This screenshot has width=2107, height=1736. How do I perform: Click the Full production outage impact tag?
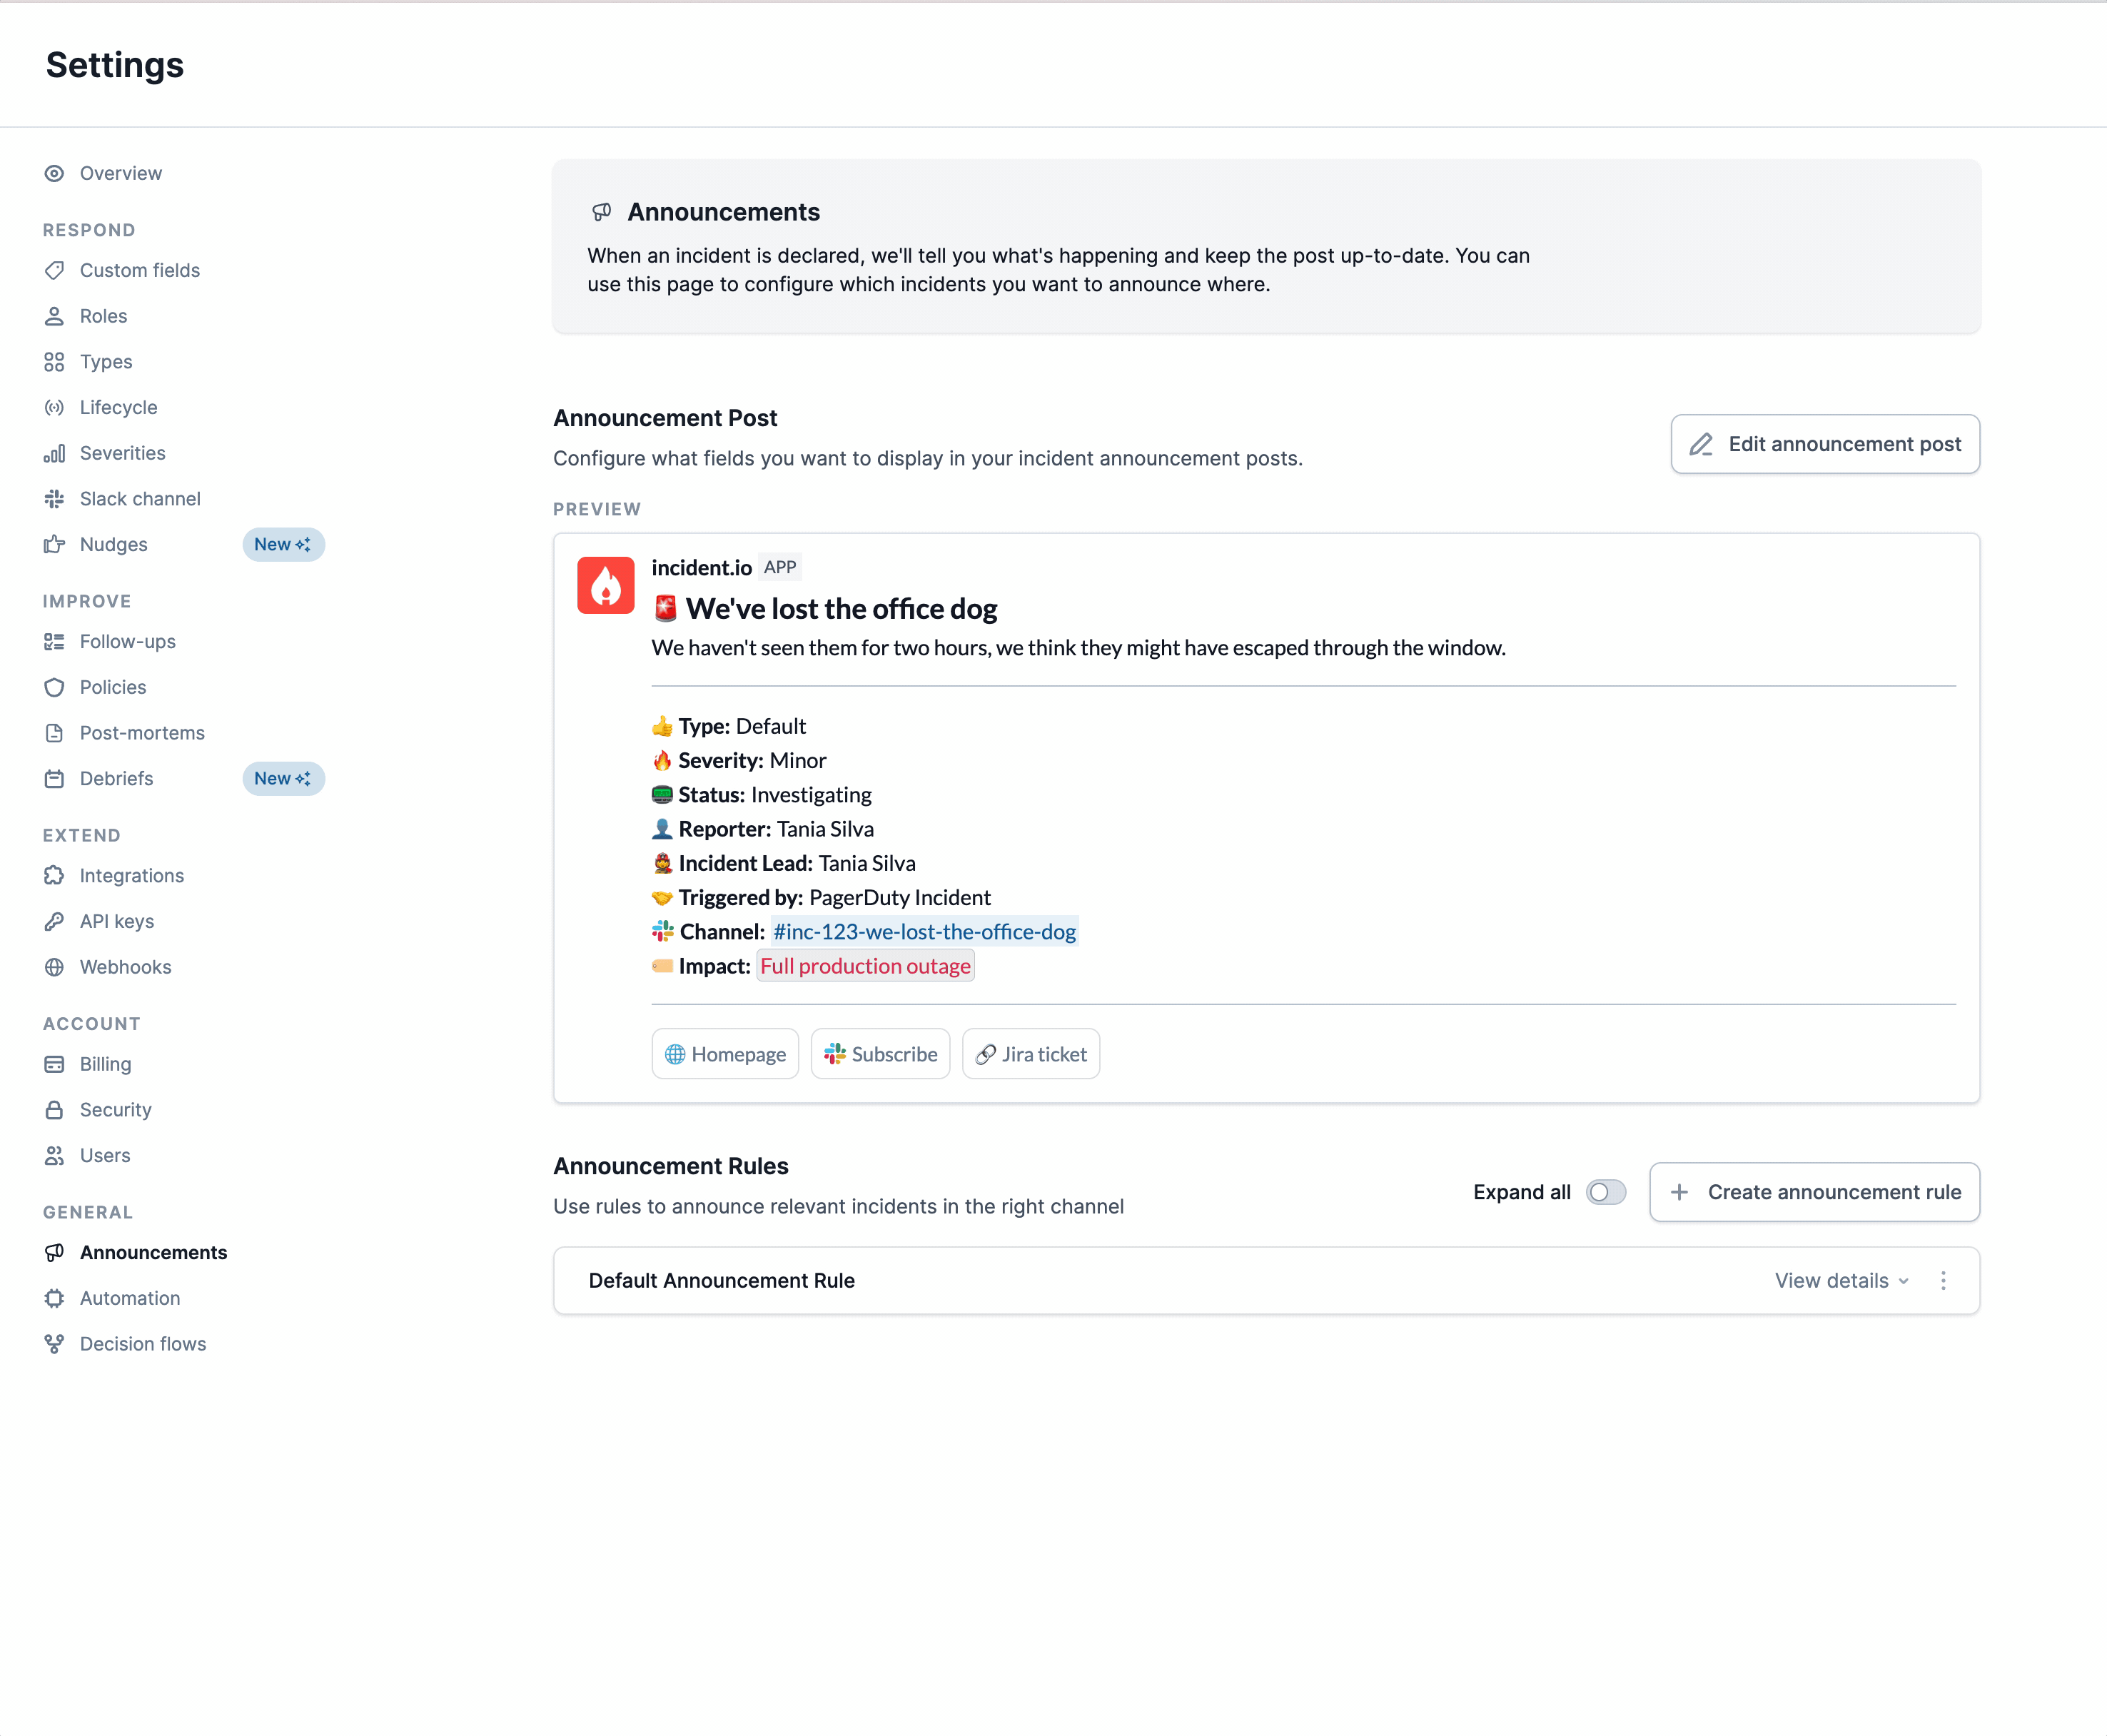click(x=865, y=966)
